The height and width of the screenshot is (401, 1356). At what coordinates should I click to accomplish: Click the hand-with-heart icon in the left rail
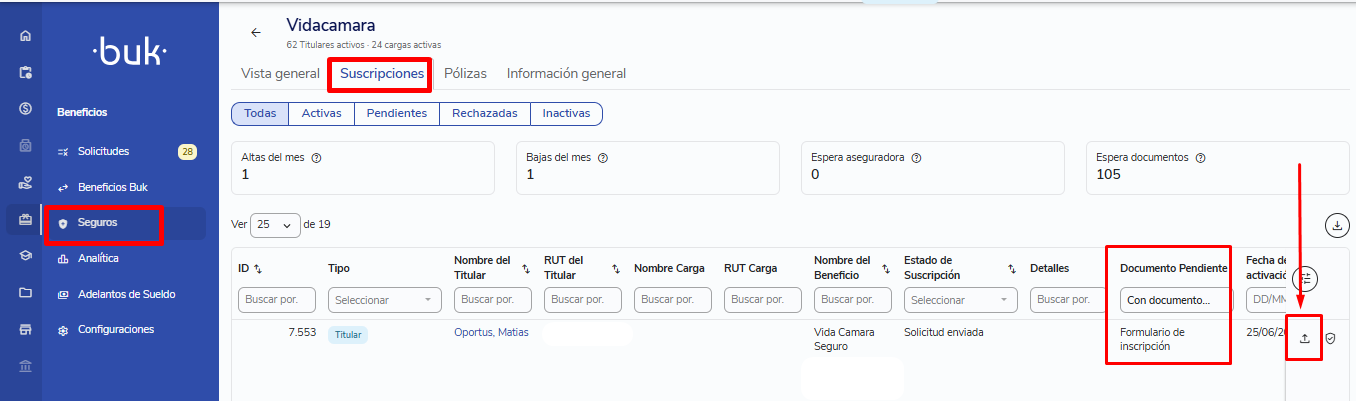[25, 184]
